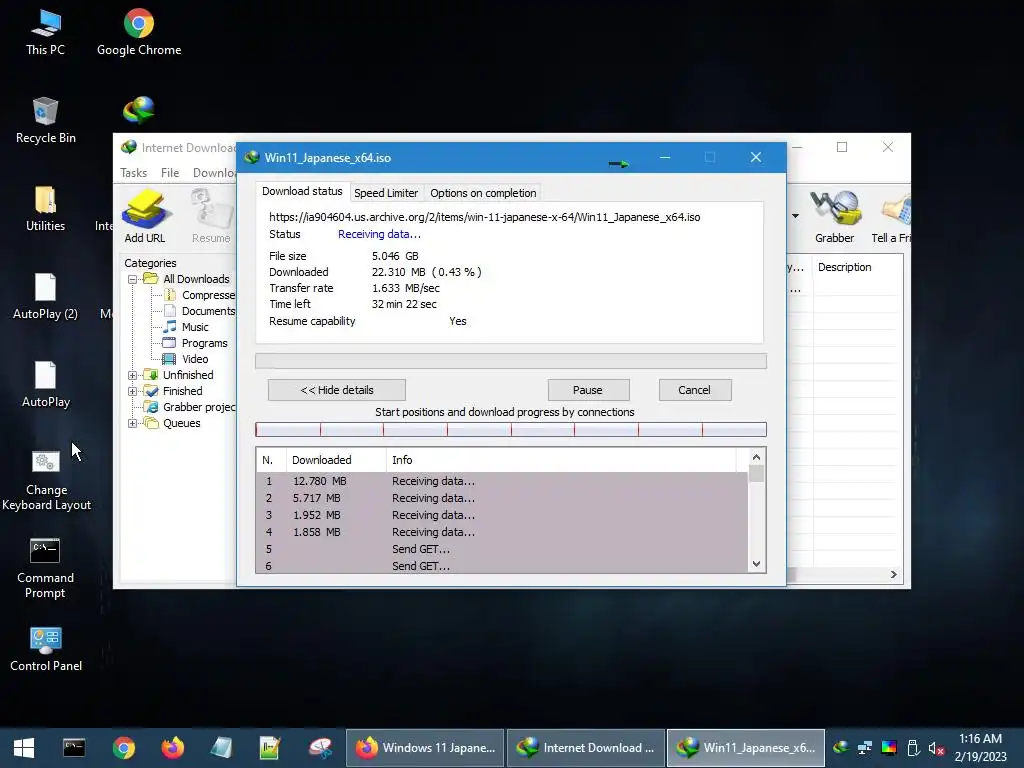Switch to Options on completion tab
Screen dimensions: 1024x768
483,193
